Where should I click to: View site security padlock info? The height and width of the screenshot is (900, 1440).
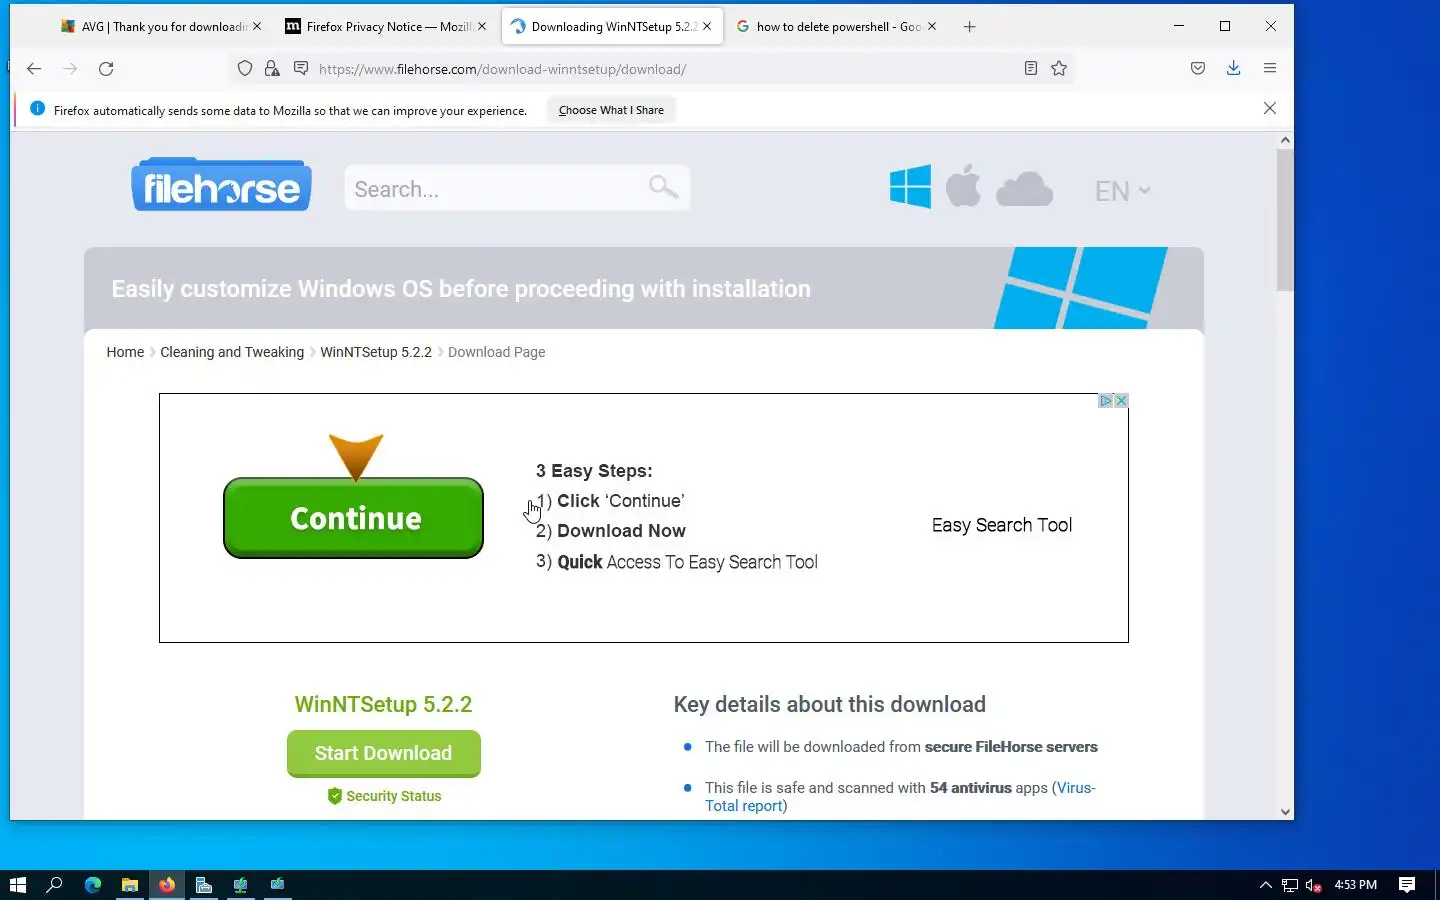[272, 69]
